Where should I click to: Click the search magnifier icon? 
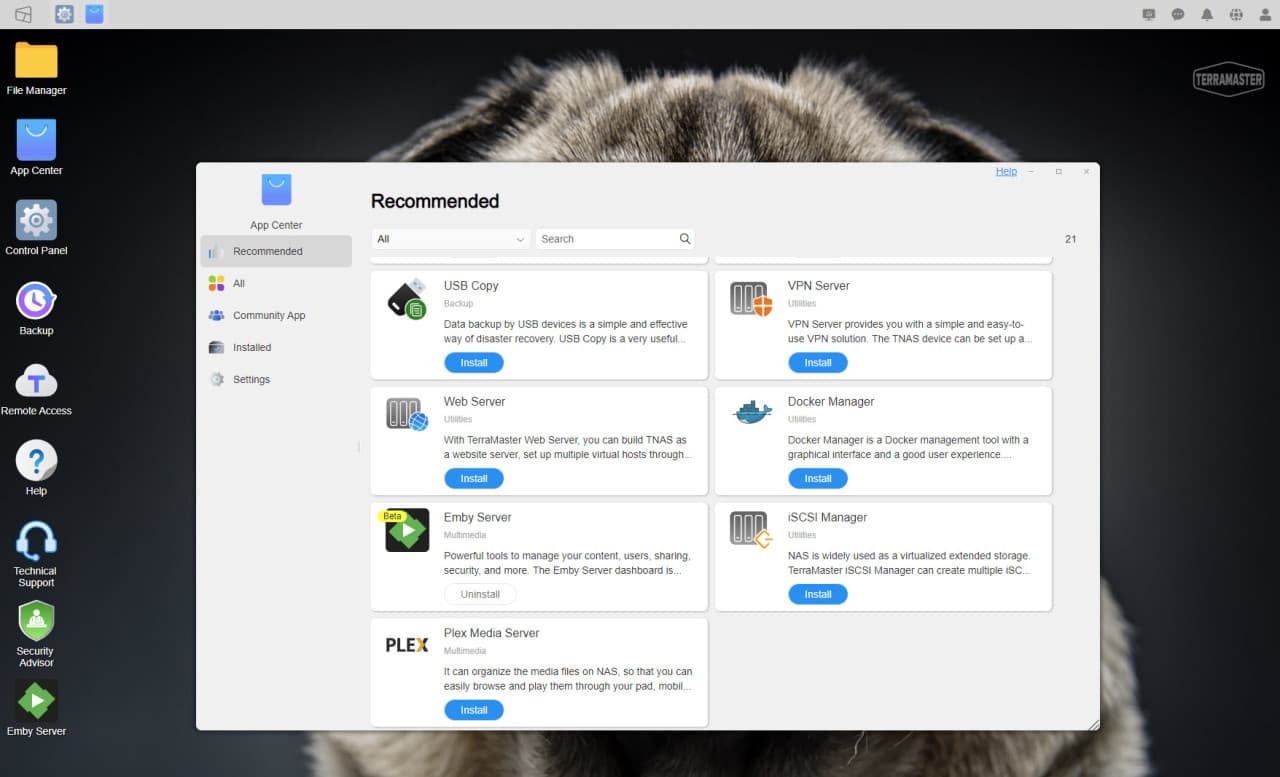pos(685,239)
